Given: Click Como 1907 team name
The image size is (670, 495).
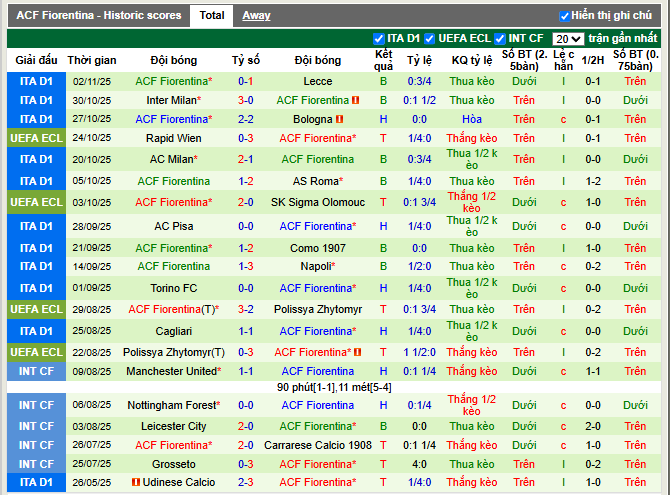Looking at the screenshot, I should (x=317, y=248).
